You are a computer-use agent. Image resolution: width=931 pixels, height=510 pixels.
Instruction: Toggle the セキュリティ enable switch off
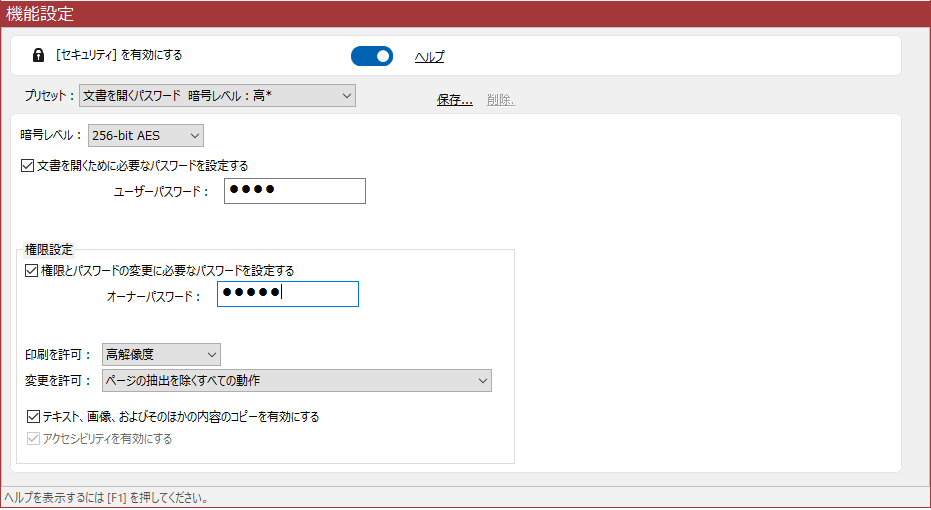(x=372, y=56)
